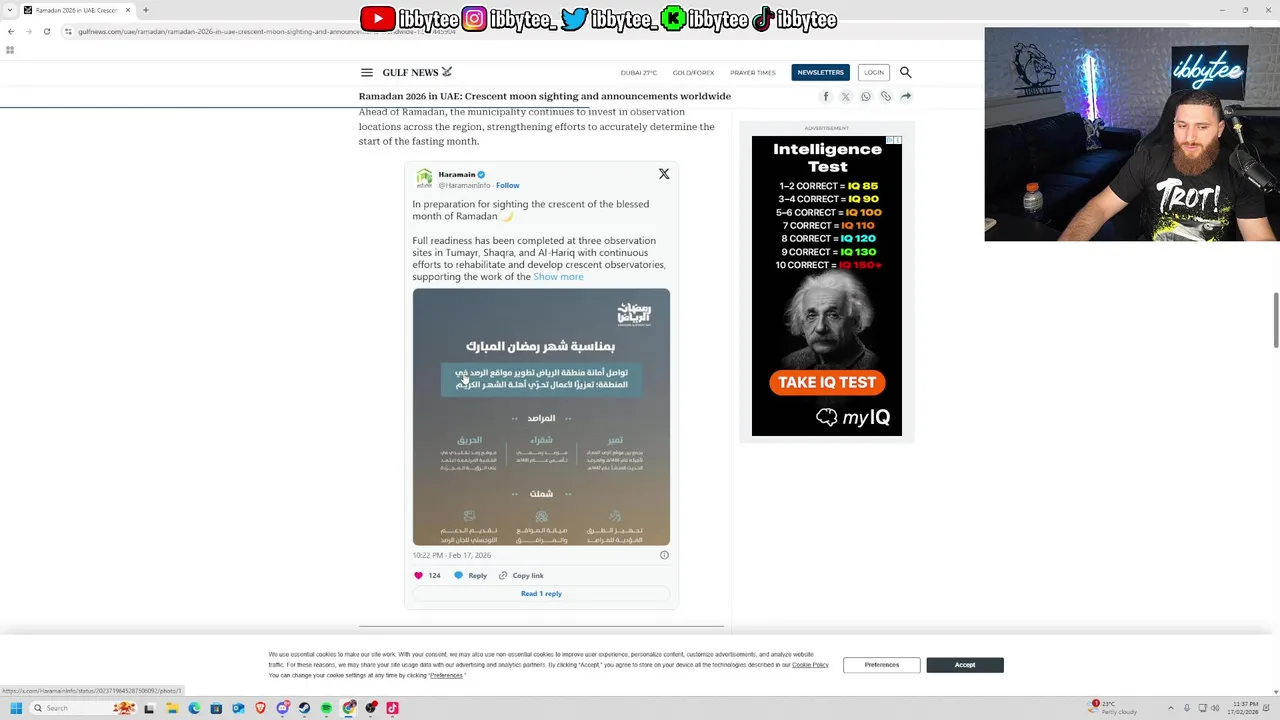The image size is (1280, 720).
Task: Open the volume icon in the system tray
Action: (x=1215, y=708)
